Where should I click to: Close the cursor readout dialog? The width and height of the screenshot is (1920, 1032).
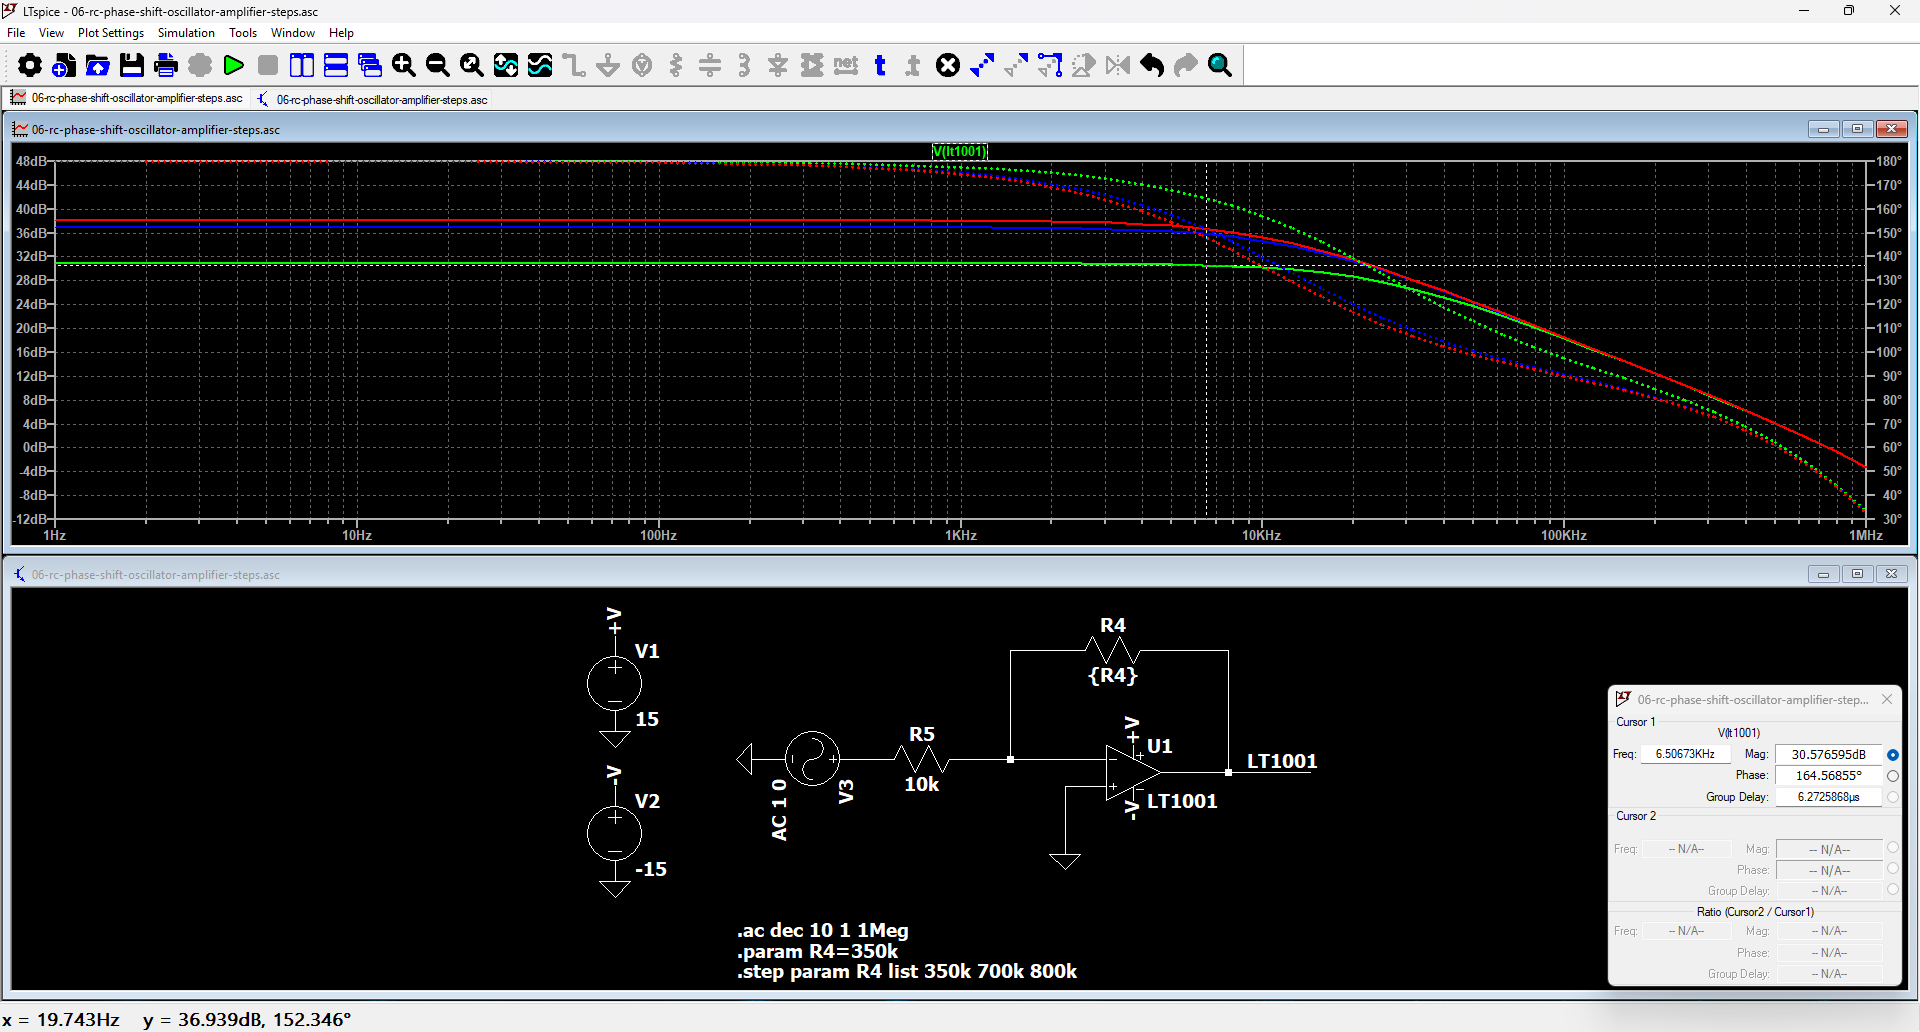click(x=1887, y=700)
